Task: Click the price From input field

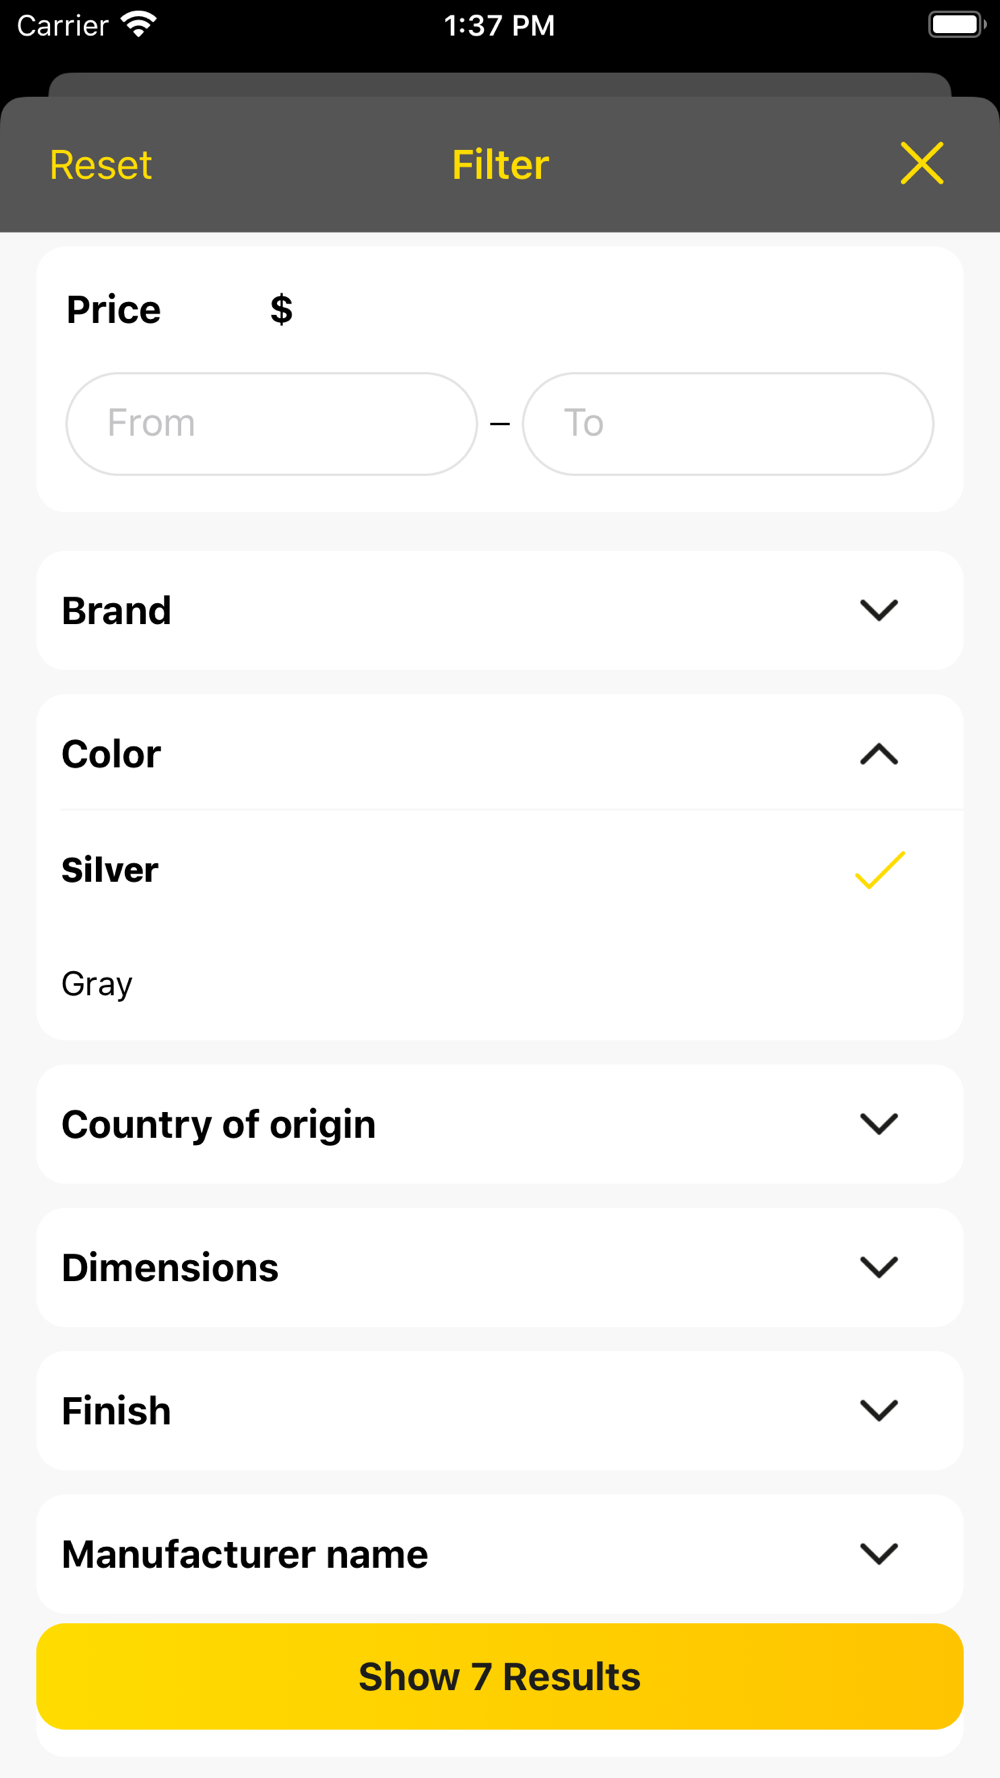Action: [271, 424]
